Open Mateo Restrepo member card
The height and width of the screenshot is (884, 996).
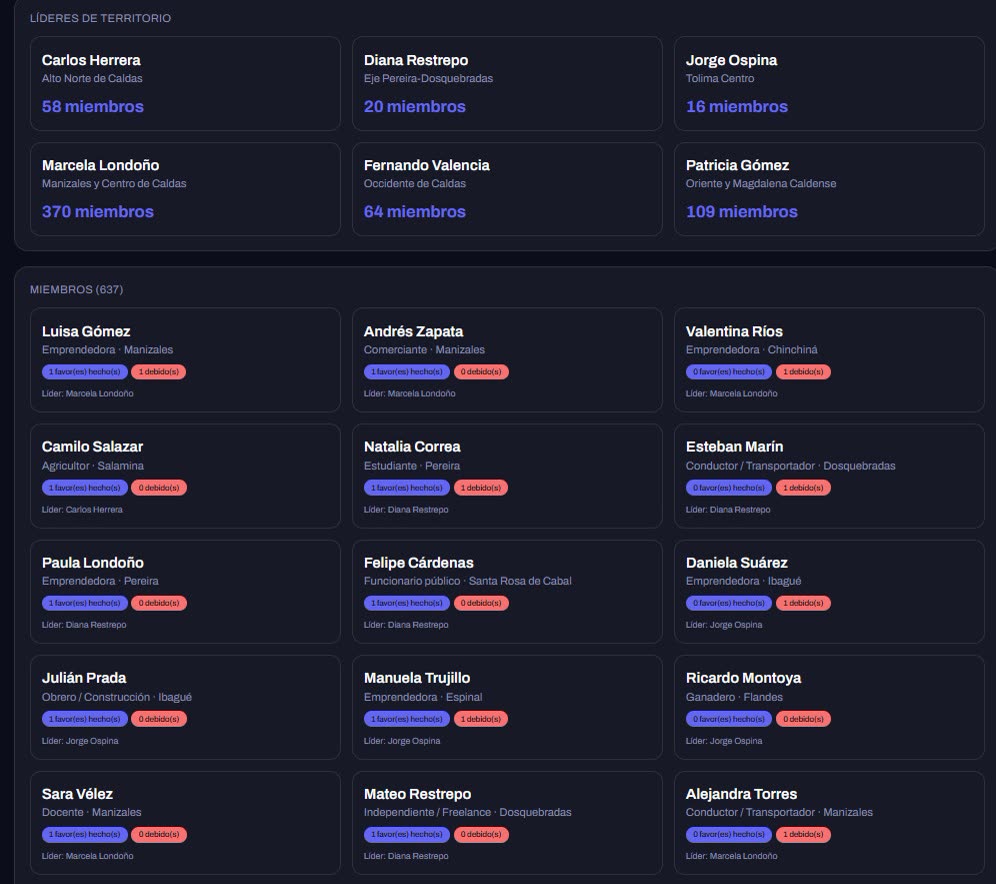click(x=507, y=822)
